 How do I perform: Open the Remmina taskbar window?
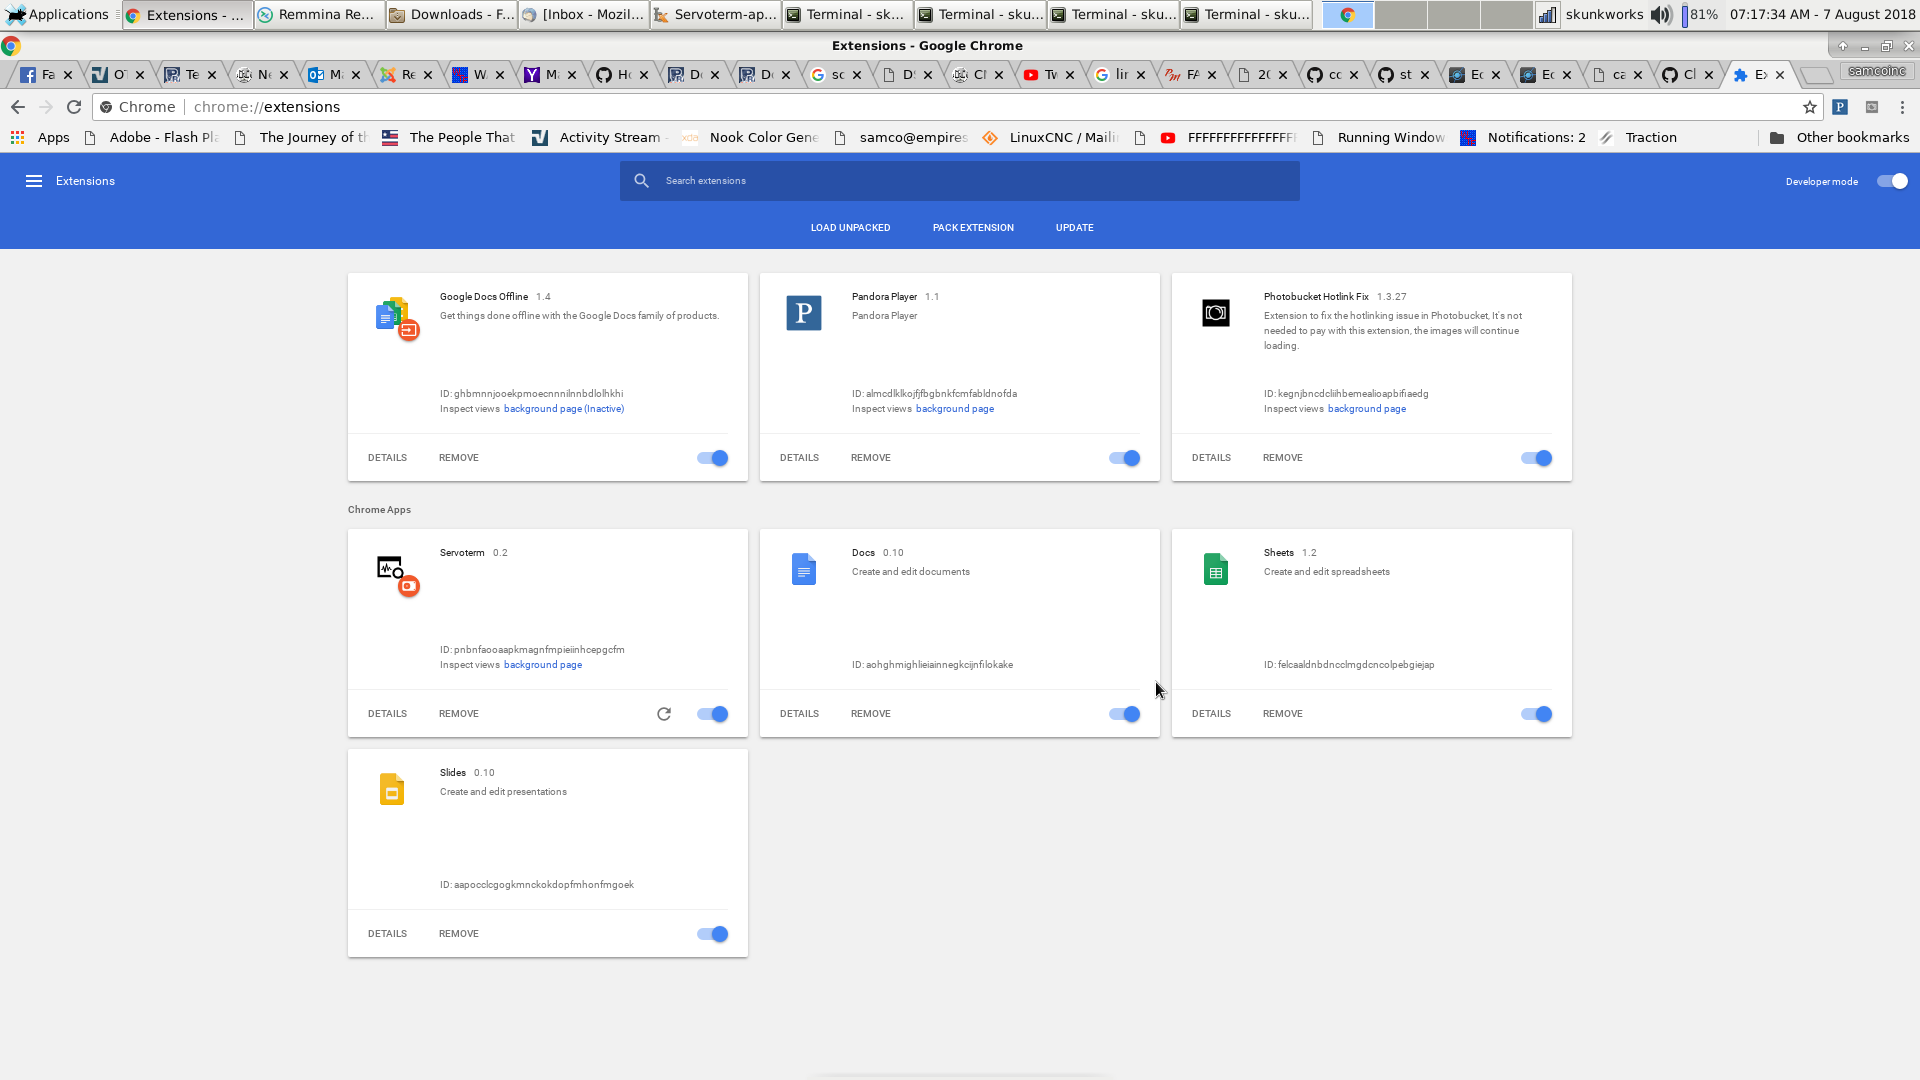[318, 15]
